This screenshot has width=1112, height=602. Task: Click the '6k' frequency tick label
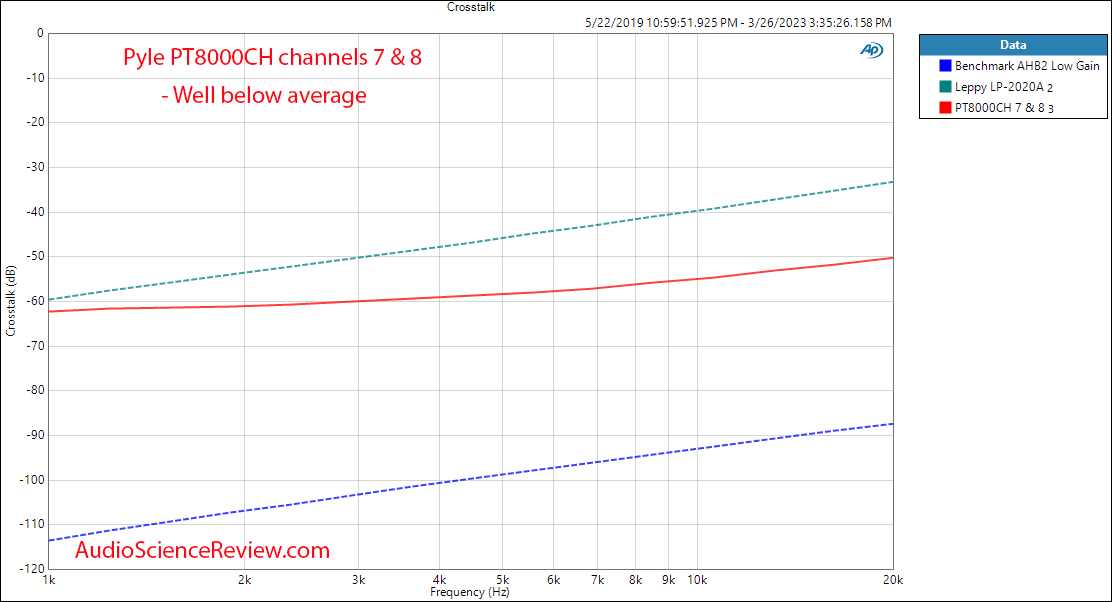tap(554, 580)
